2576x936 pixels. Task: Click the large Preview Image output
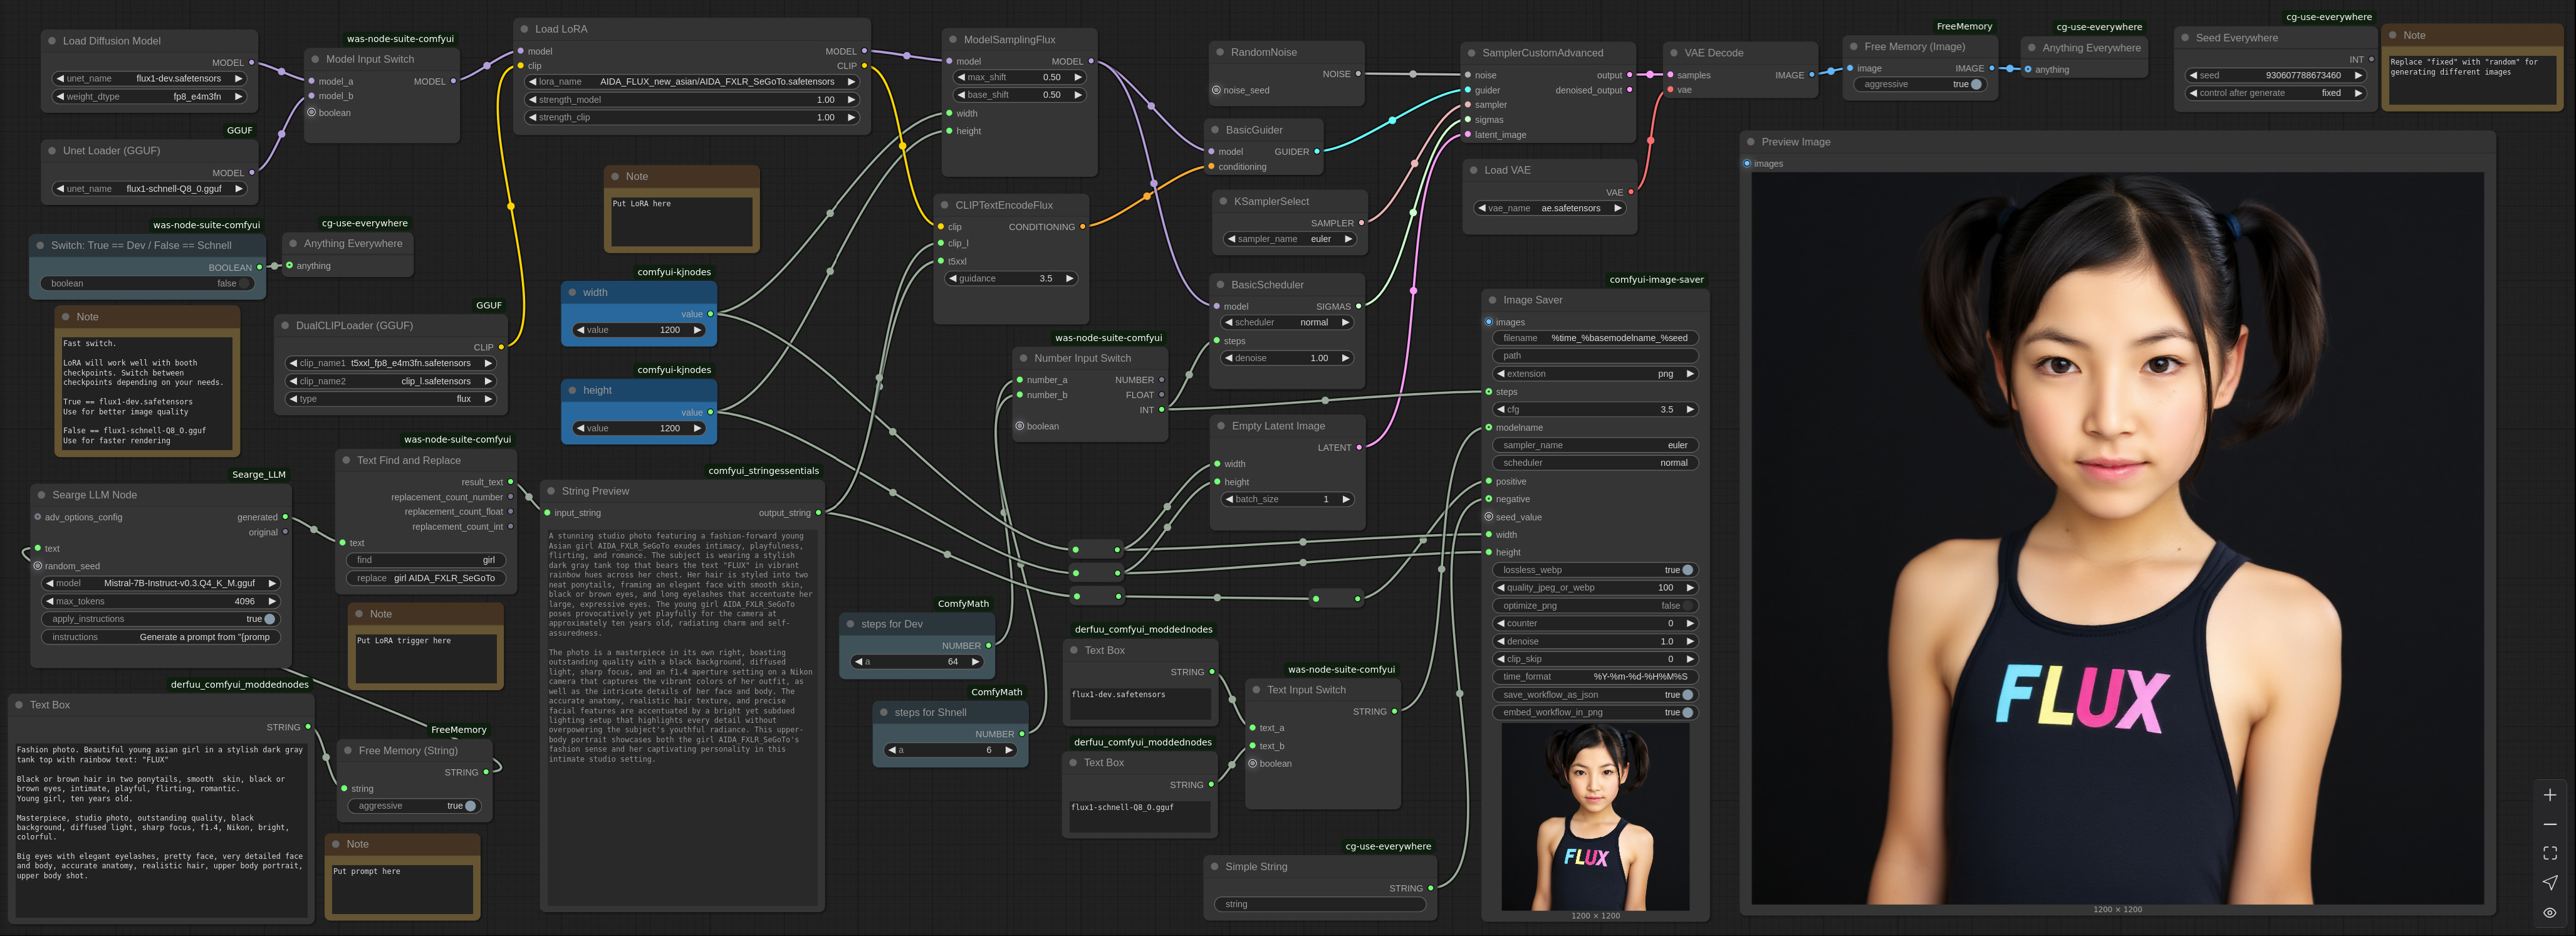[2117, 538]
